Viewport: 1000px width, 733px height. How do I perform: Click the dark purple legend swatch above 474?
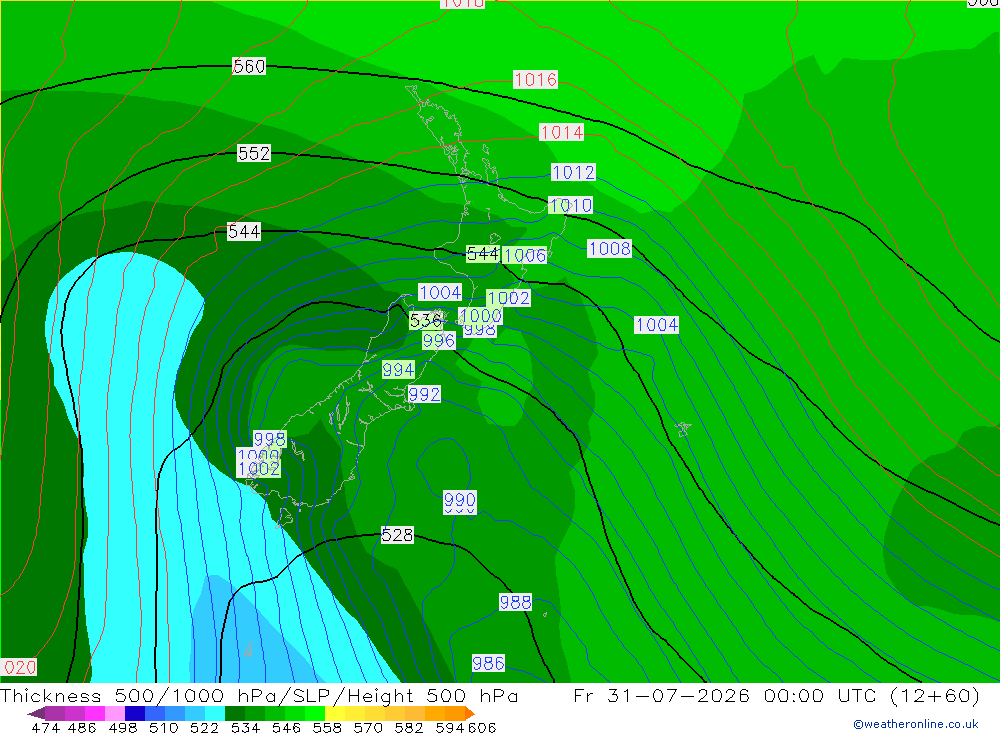[x=54, y=713]
